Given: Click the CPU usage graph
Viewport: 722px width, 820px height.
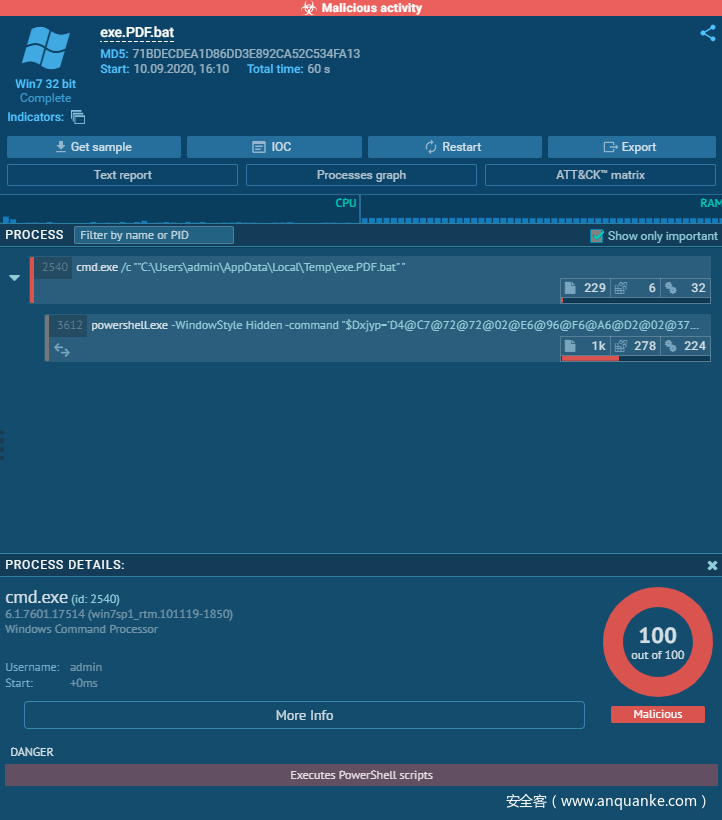Looking at the screenshot, I should [179, 210].
